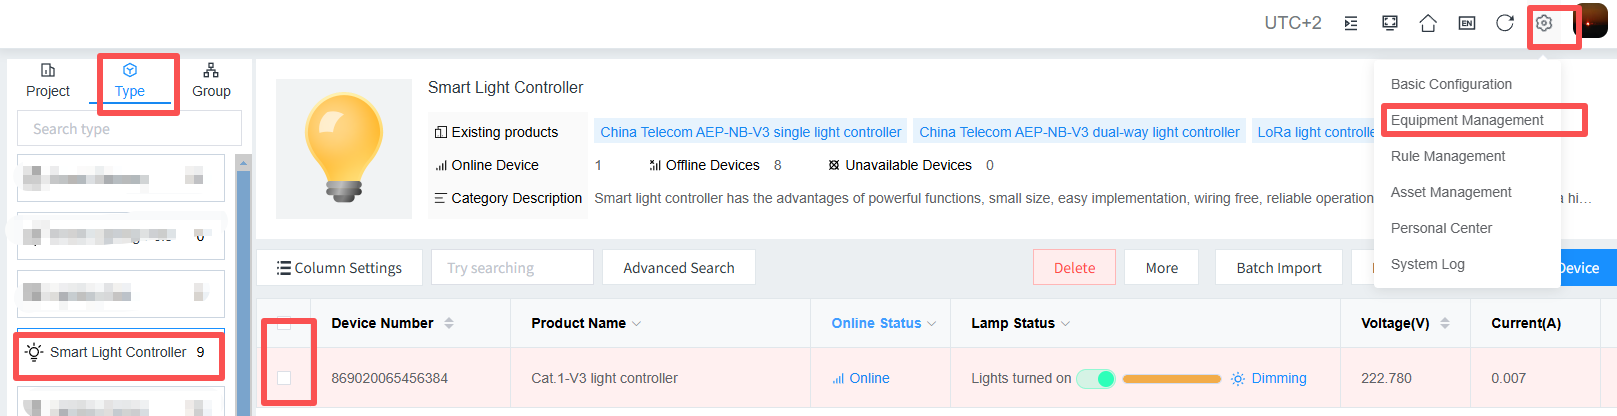1617x416 pixels.
Task: Click the settings gear icon
Action: [x=1544, y=23]
